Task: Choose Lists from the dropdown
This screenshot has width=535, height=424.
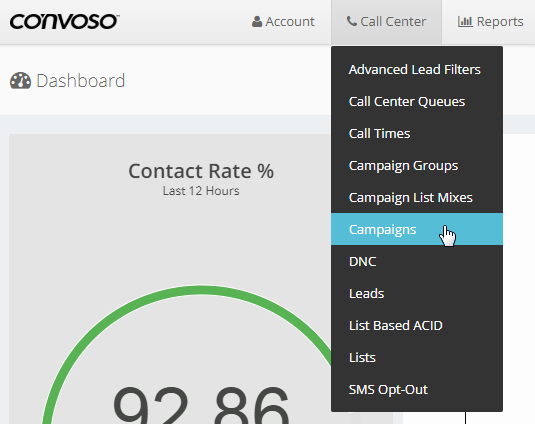Action: pos(417,357)
